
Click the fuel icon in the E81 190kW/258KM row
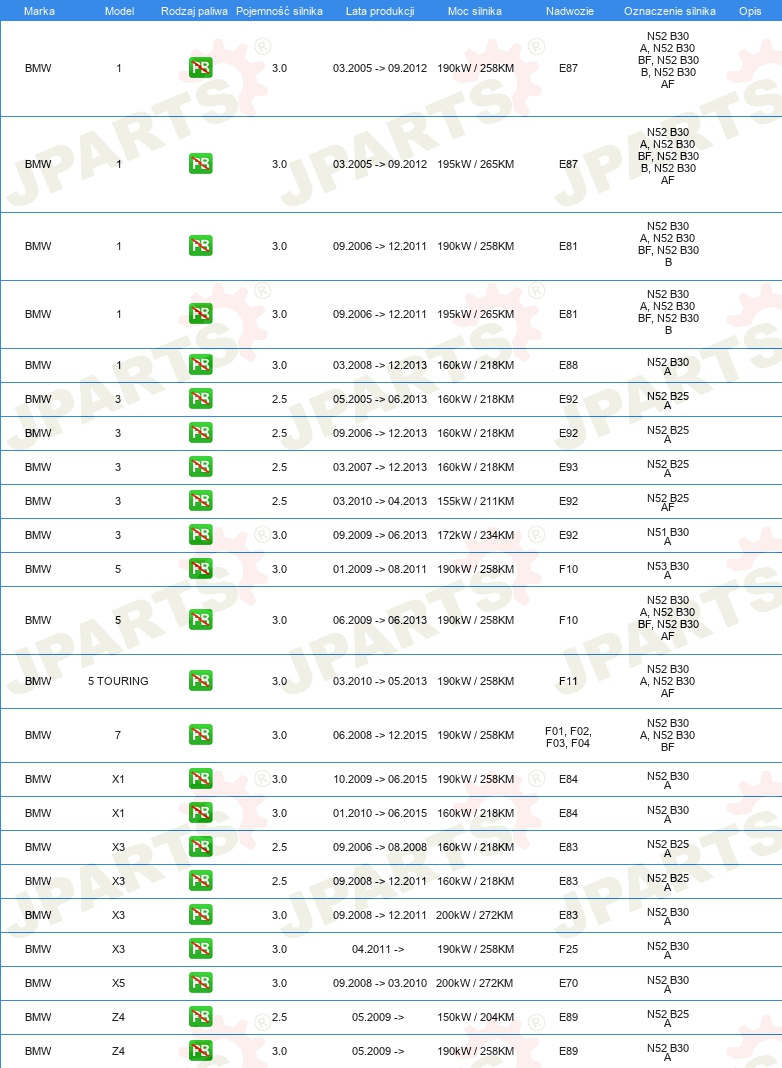[200, 246]
